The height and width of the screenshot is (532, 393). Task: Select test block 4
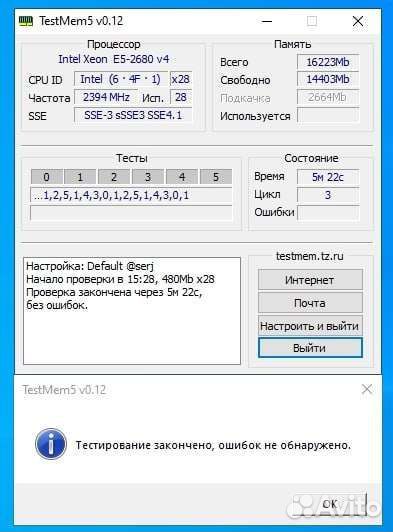pyautogui.click(x=182, y=177)
